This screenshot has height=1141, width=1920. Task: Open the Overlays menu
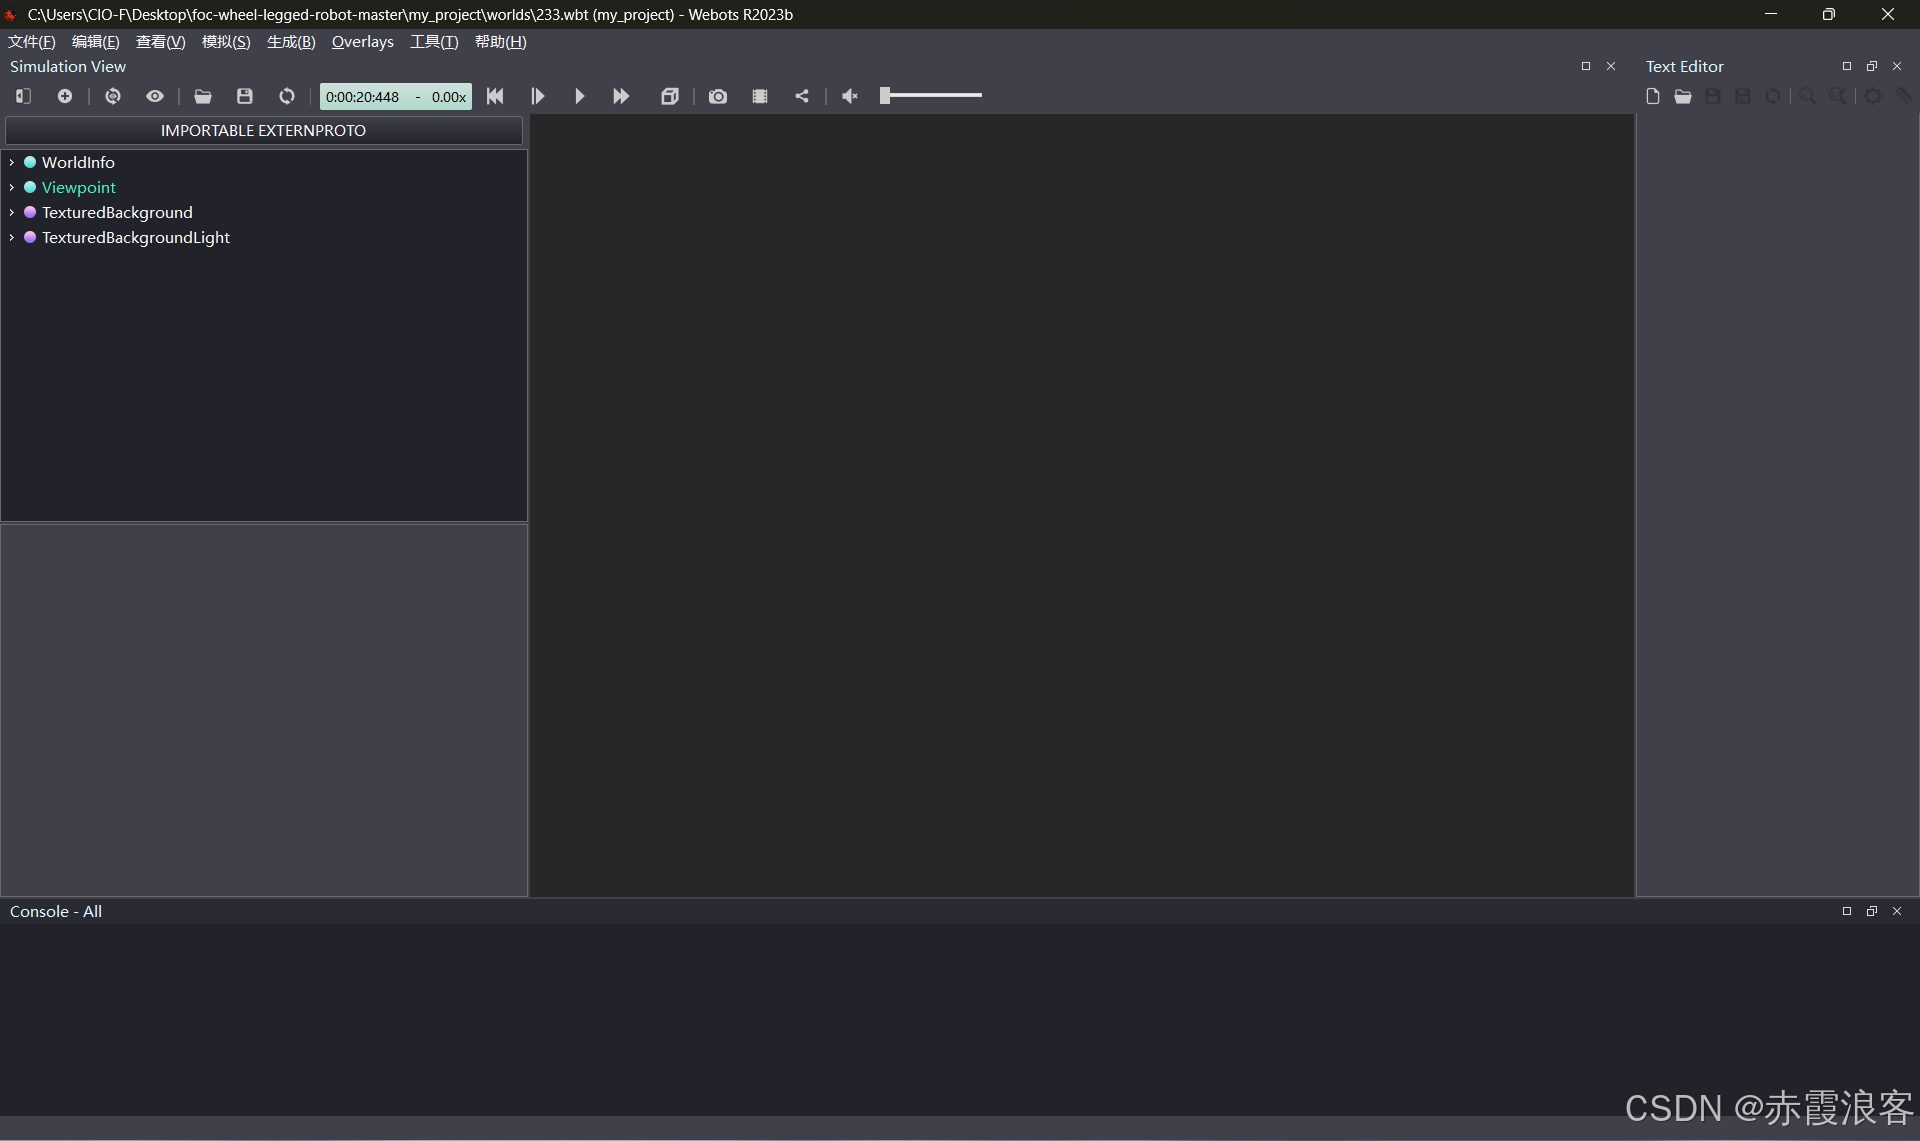362,42
